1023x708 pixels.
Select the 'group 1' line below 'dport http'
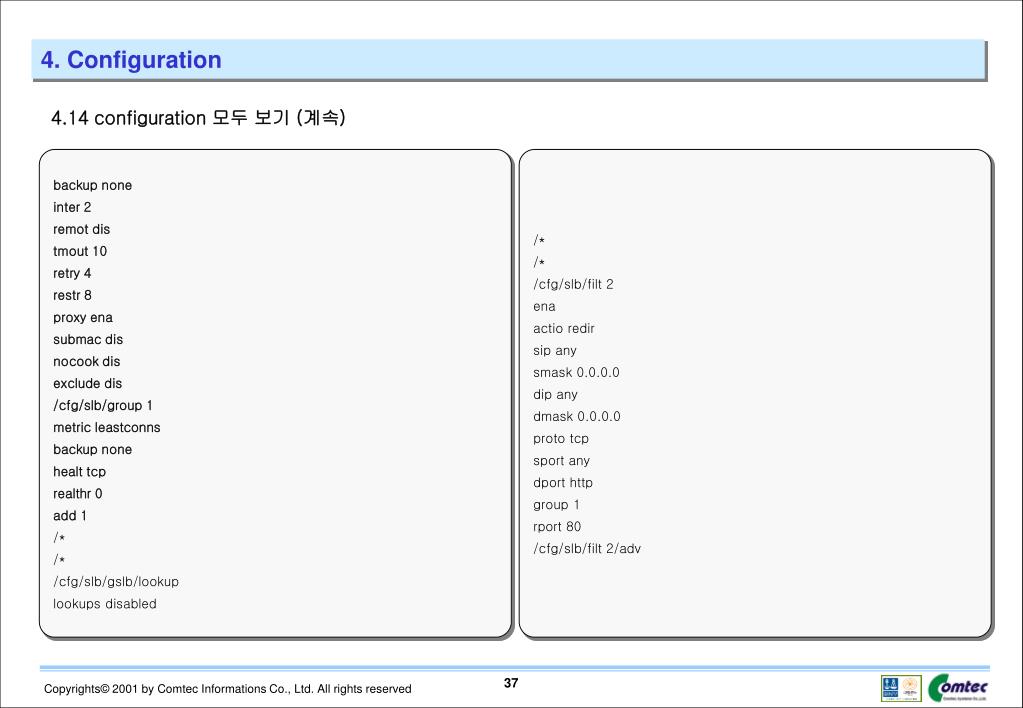pyautogui.click(x=557, y=505)
